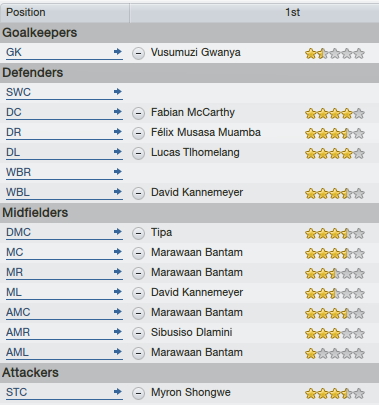Click the Midfielders section header

tap(189, 213)
